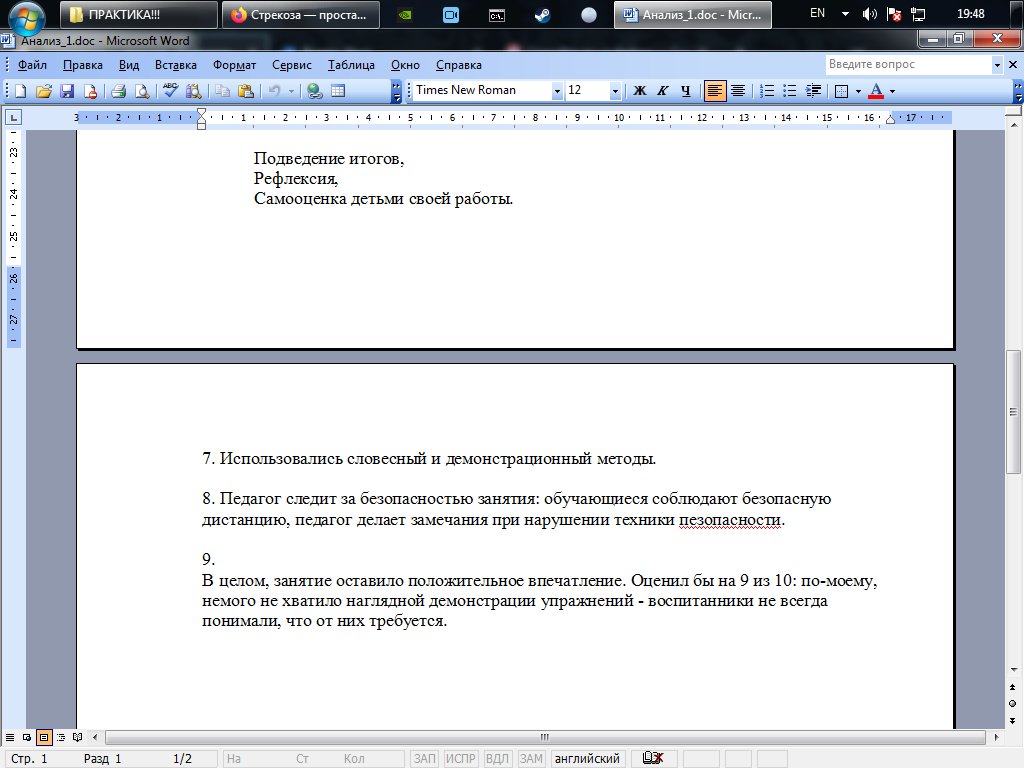The height and width of the screenshot is (768, 1024).
Task: Click the Open file folder icon
Action: tap(44, 91)
